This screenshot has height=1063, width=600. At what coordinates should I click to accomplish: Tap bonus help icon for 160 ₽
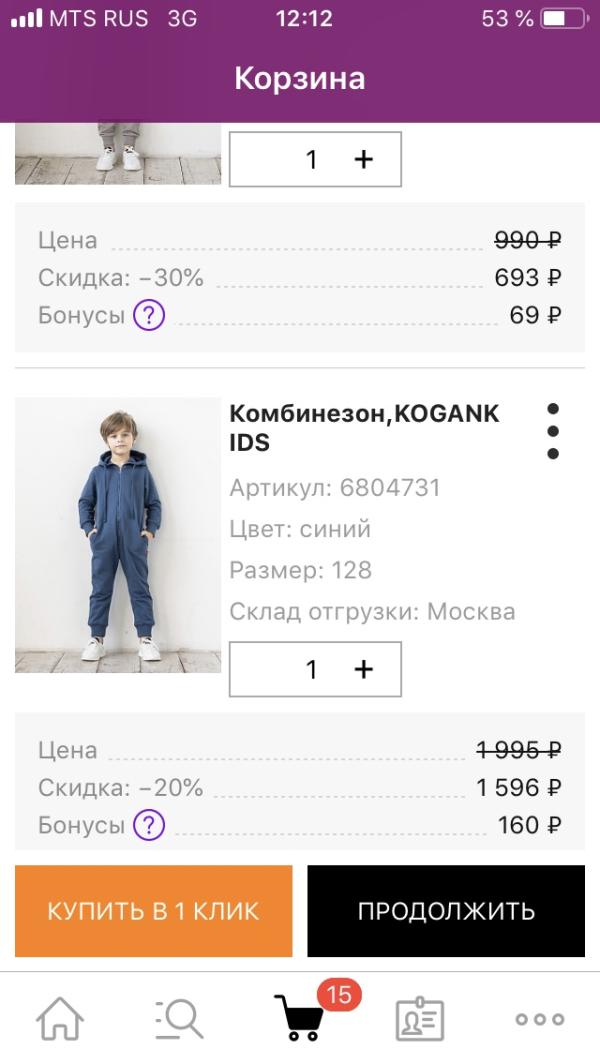pos(149,825)
